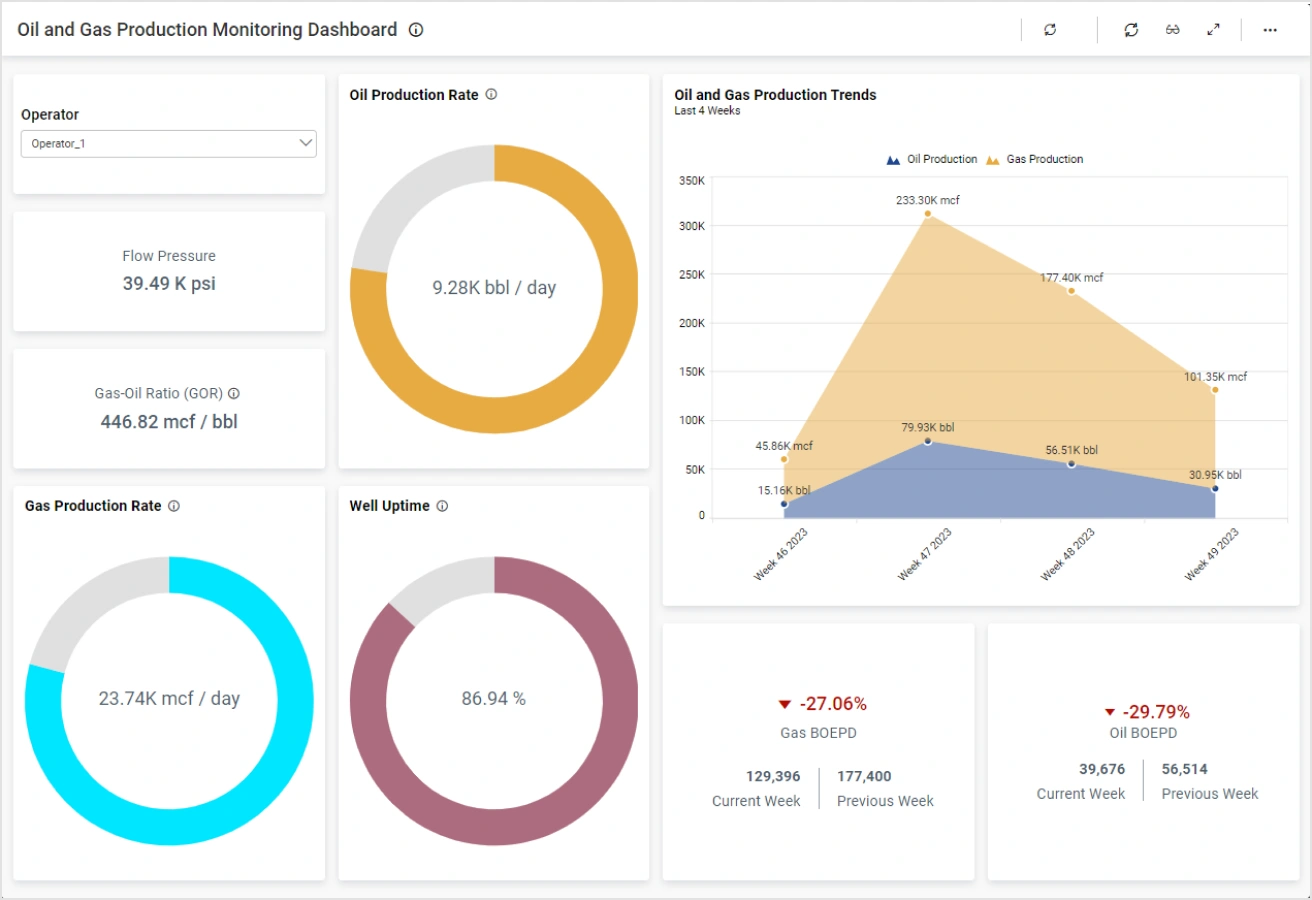Image resolution: width=1312 pixels, height=900 pixels.
Task: Click the info icon next to Gas Production Rate
Action: click(x=174, y=506)
